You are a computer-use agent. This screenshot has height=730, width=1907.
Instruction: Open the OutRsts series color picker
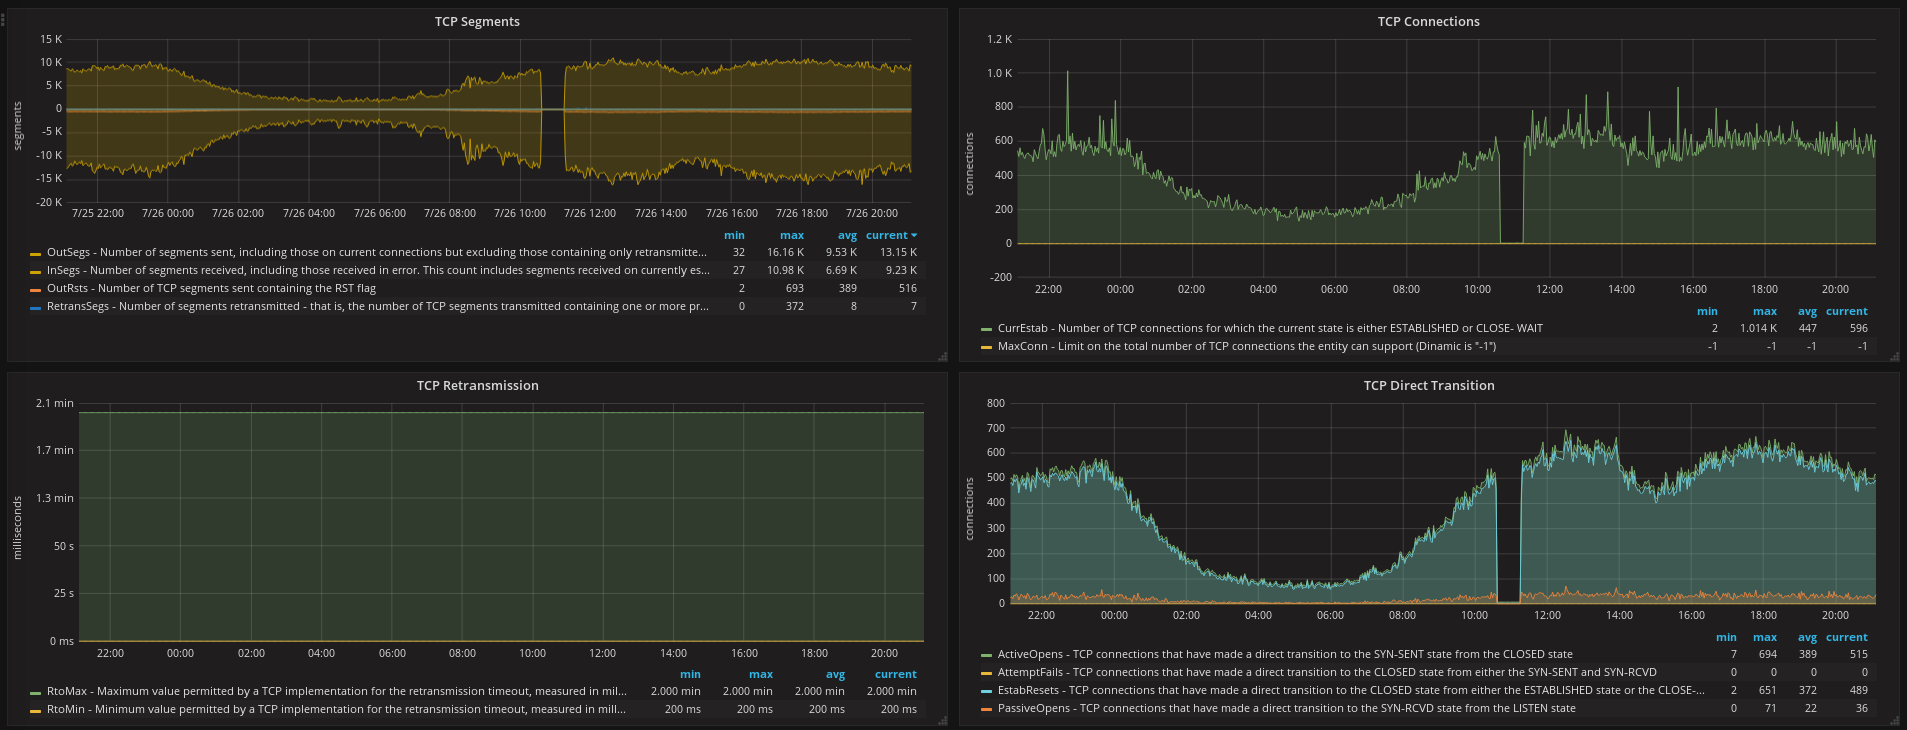click(36, 290)
